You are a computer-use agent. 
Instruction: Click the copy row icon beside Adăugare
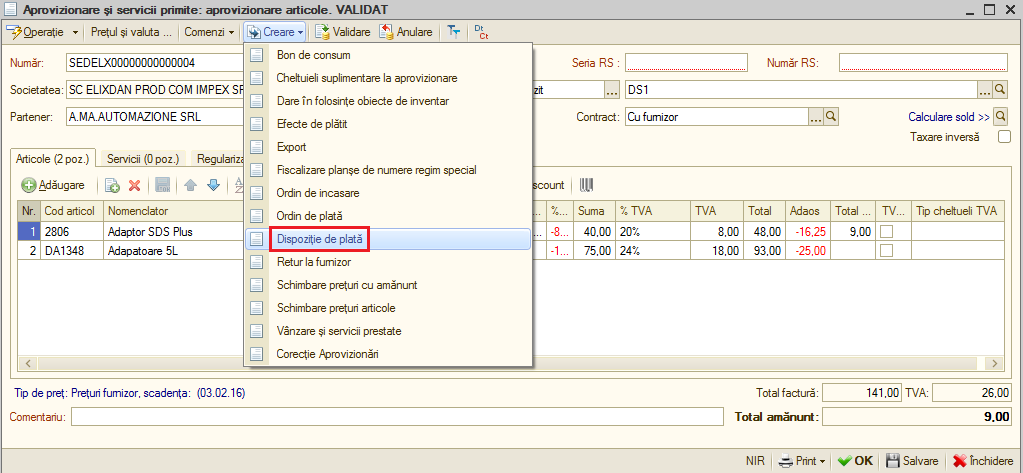[x=112, y=185]
